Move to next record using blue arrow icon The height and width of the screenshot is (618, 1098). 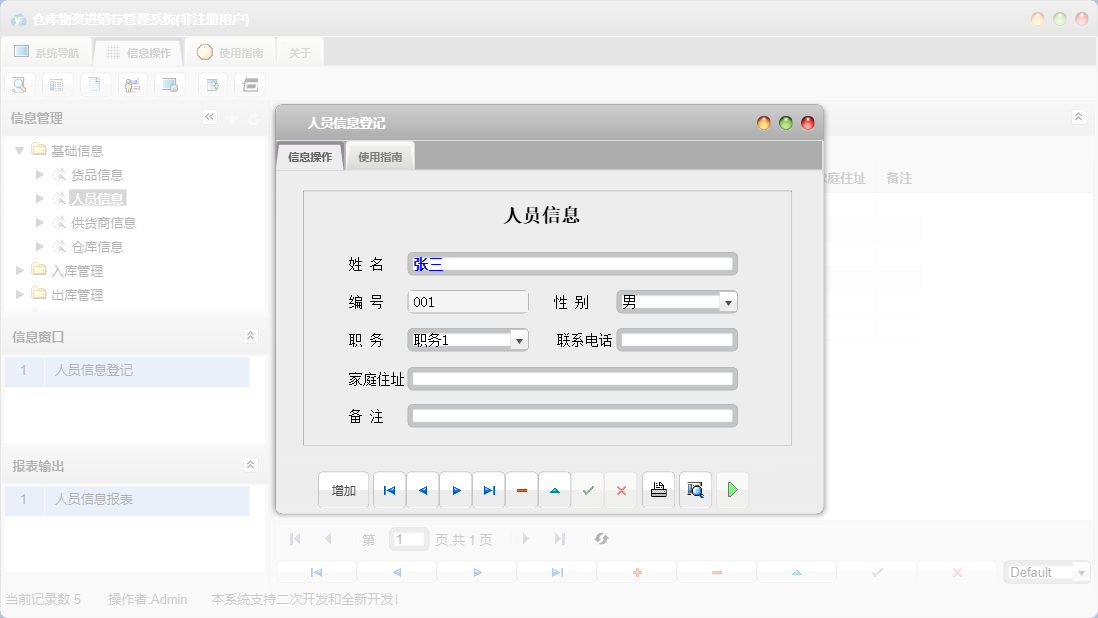click(455, 490)
